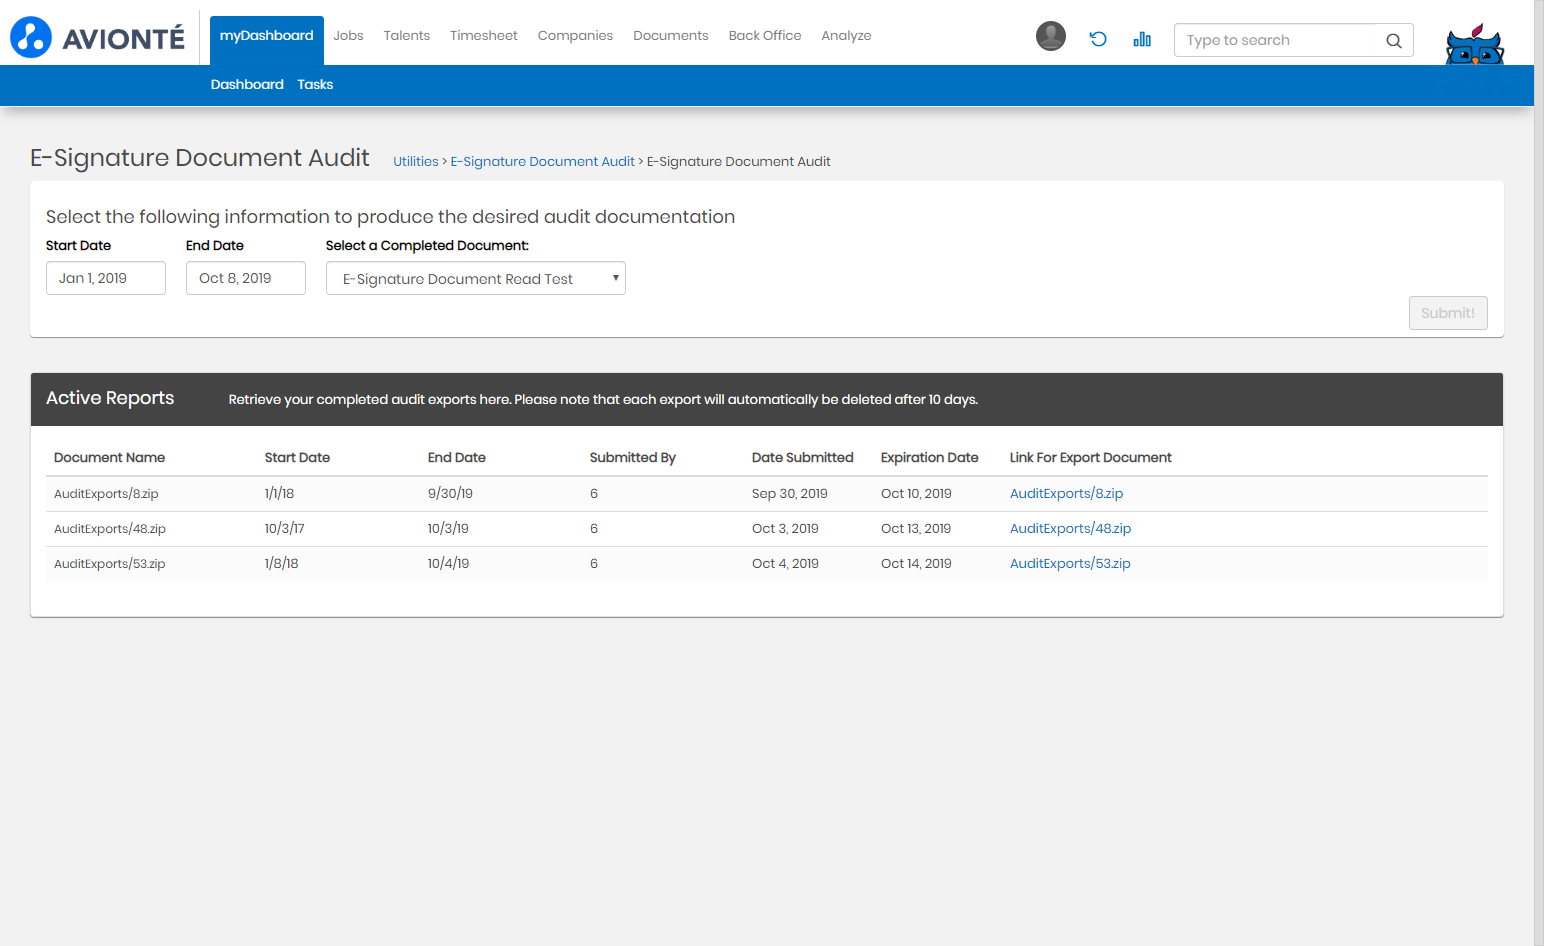Download the AuditExports/53.zip link
The image size is (1544, 946).
[1070, 563]
